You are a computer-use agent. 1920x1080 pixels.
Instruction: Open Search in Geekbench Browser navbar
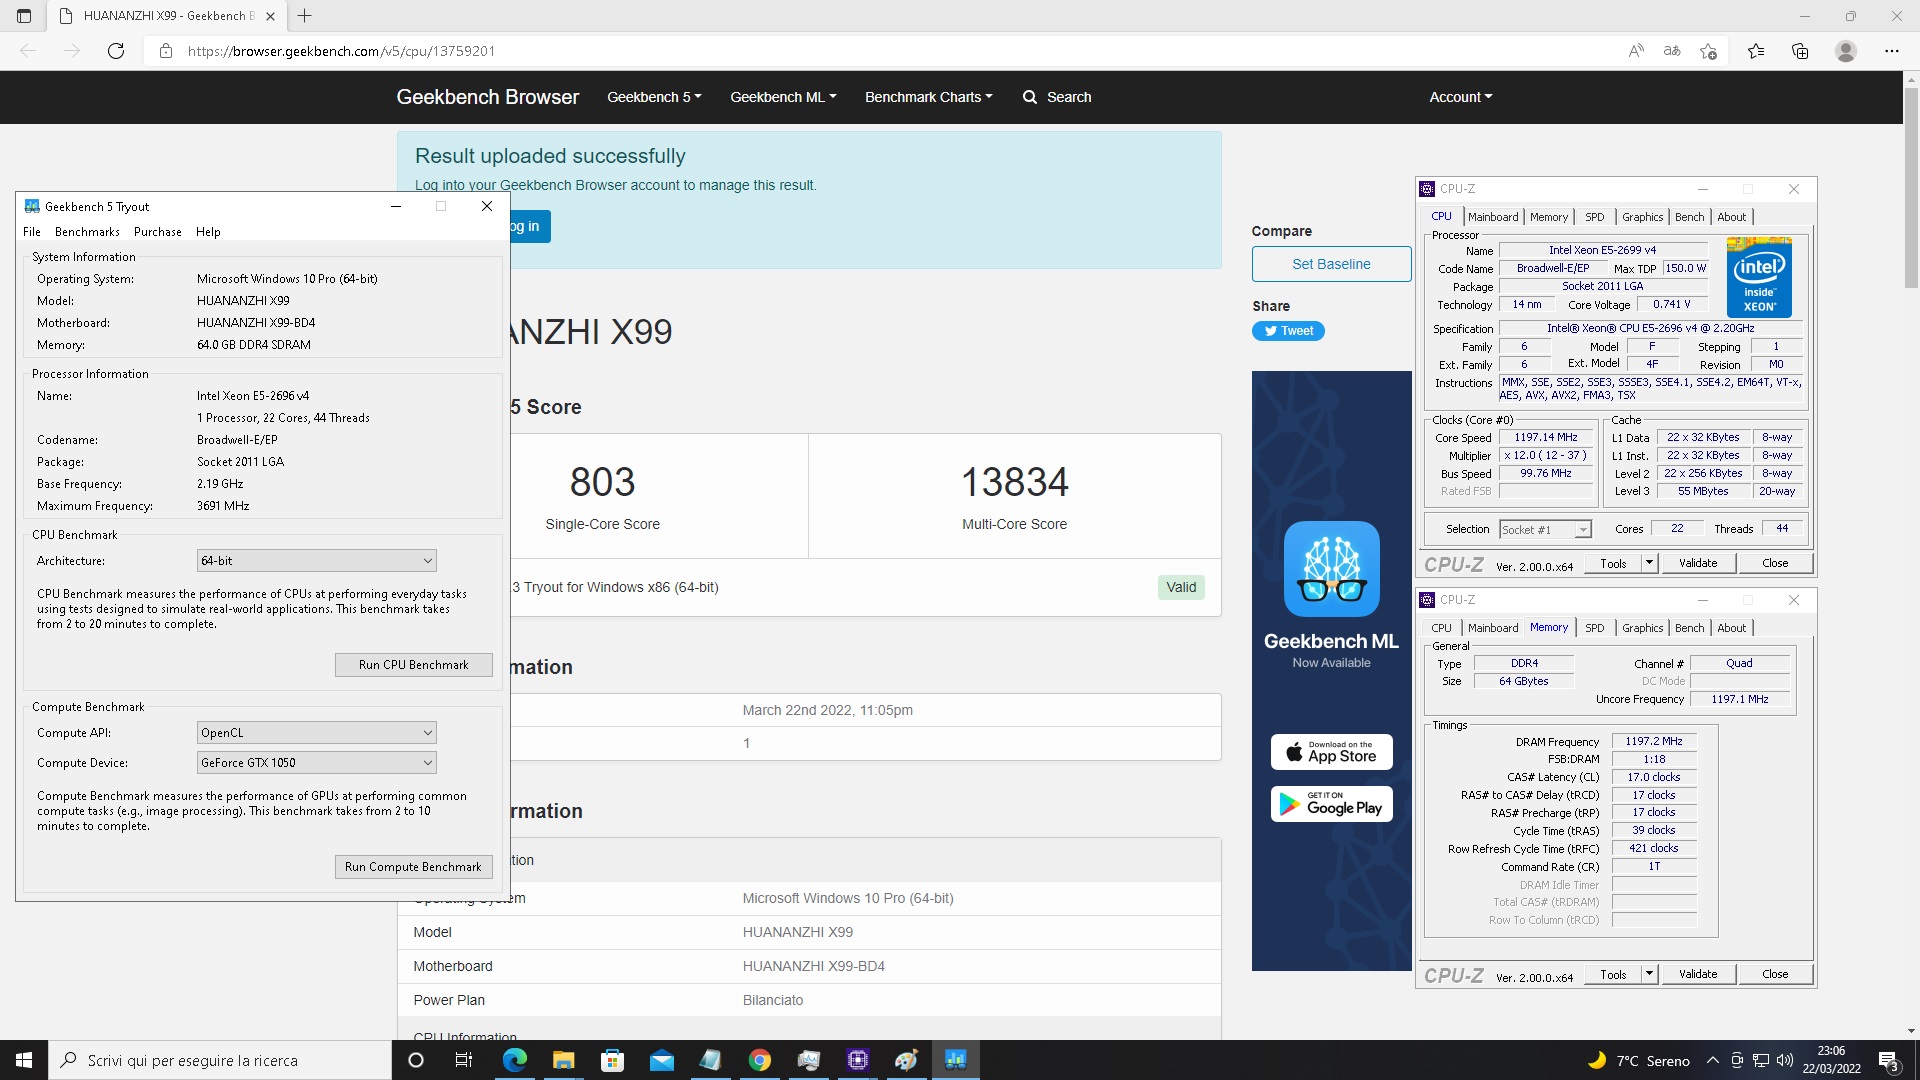pyautogui.click(x=1057, y=97)
